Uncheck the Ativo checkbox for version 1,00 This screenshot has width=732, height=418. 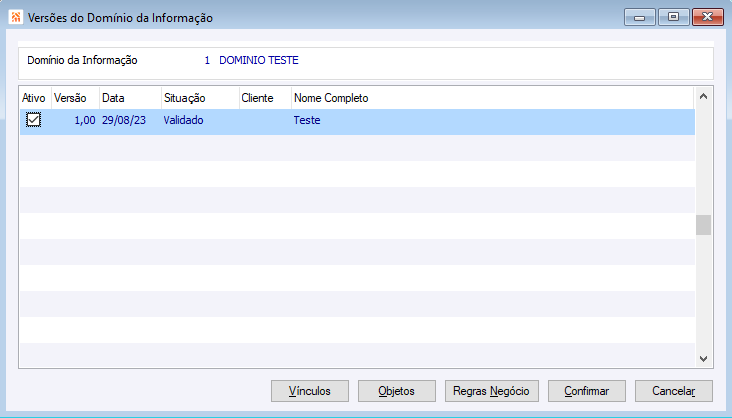[34, 120]
